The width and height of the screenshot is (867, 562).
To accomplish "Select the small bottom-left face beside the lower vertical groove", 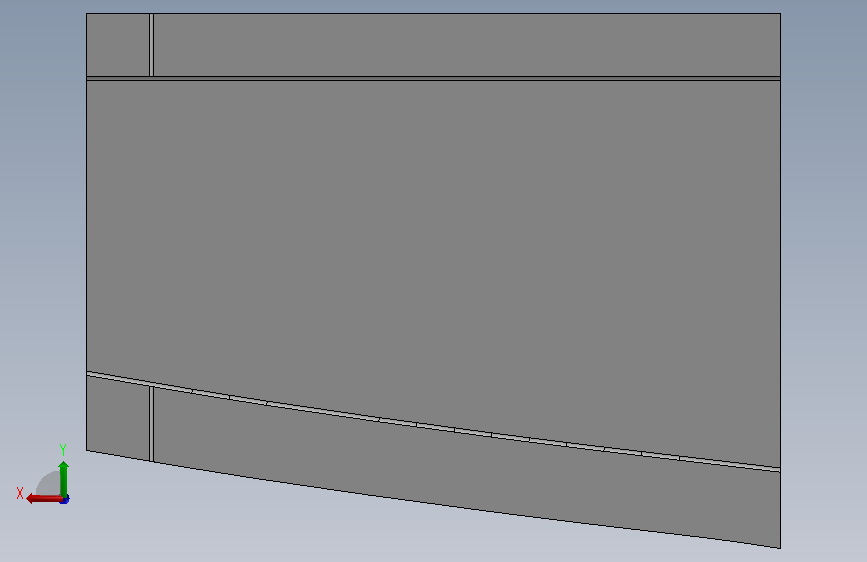I will click(x=118, y=418).
